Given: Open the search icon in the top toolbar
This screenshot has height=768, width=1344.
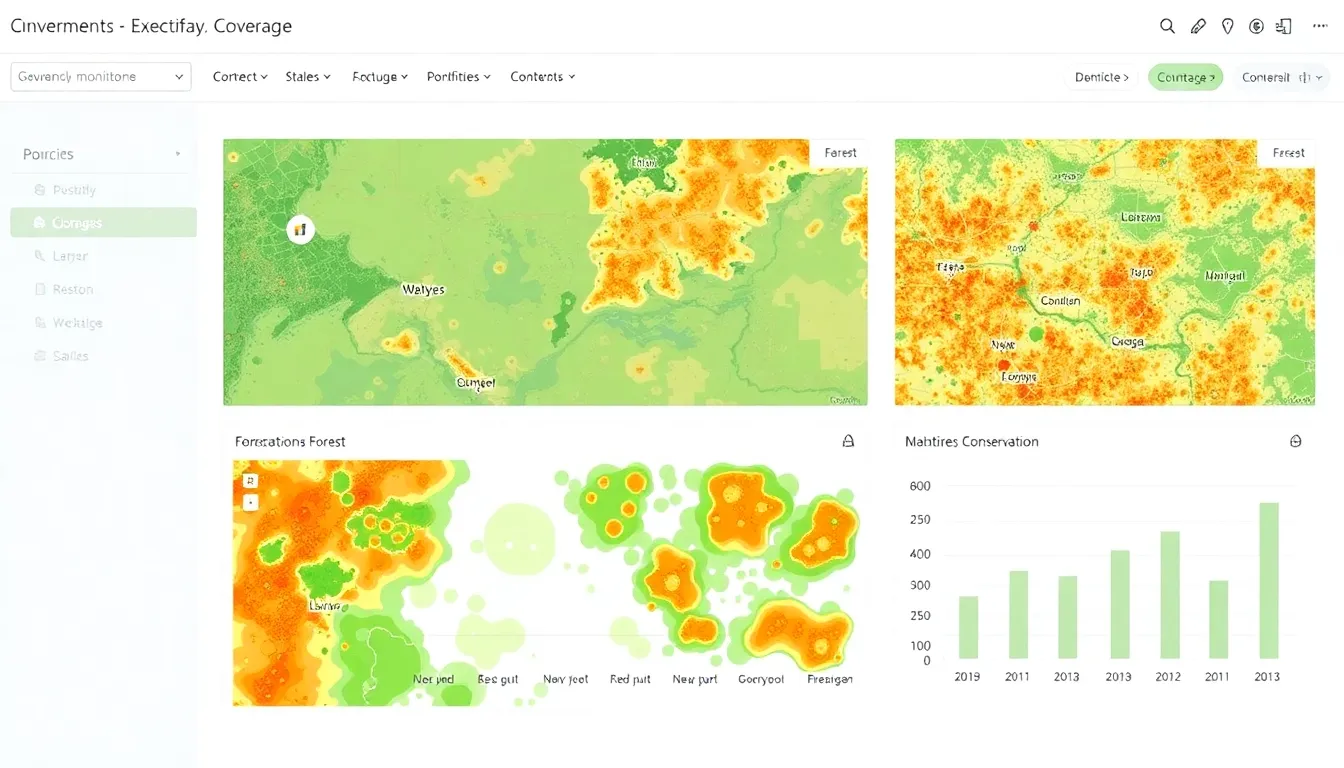Looking at the screenshot, I should (x=1167, y=25).
